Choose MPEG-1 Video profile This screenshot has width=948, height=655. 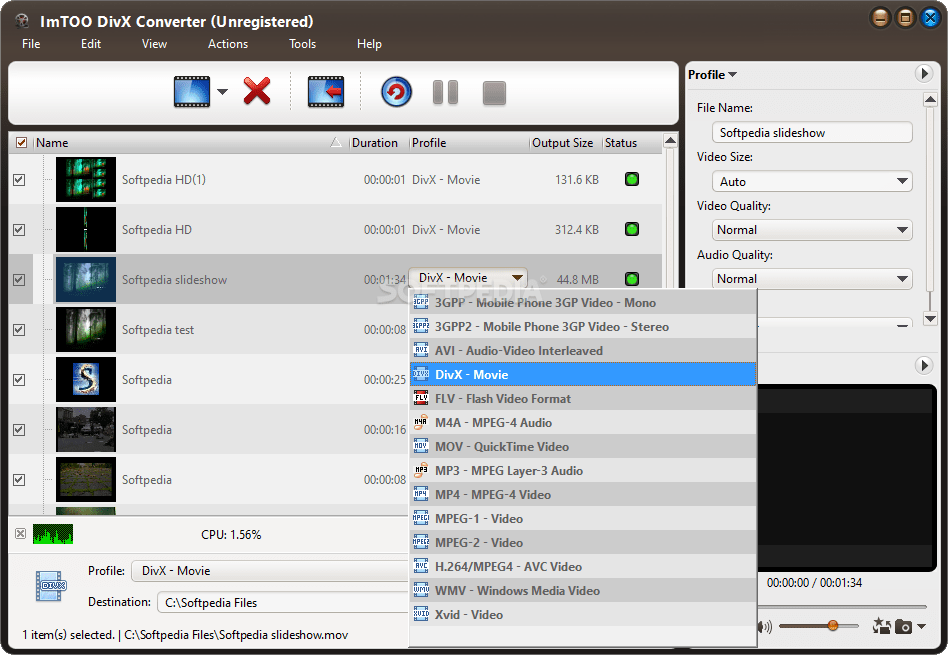[x=583, y=518]
